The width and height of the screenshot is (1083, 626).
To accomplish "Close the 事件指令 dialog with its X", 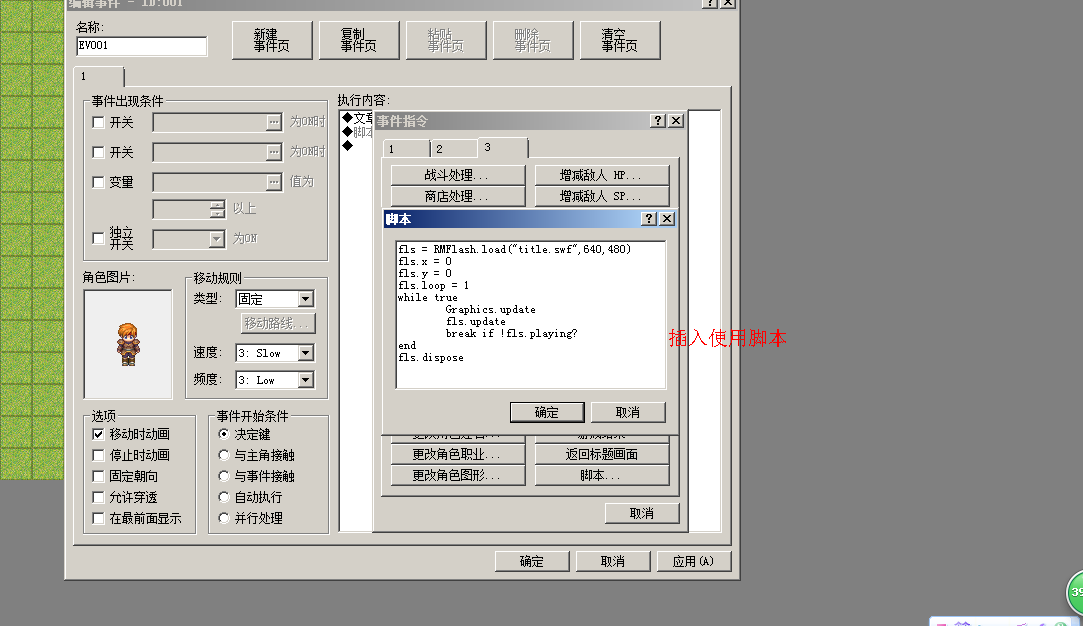I will [x=676, y=121].
